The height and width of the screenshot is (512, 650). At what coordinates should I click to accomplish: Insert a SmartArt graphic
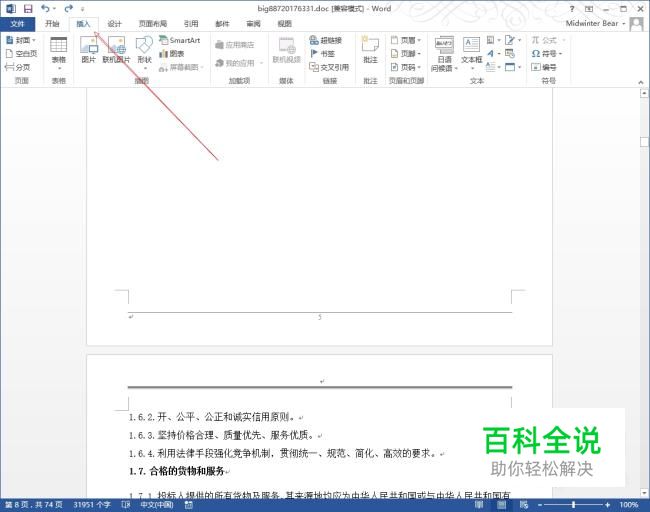point(180,40)
